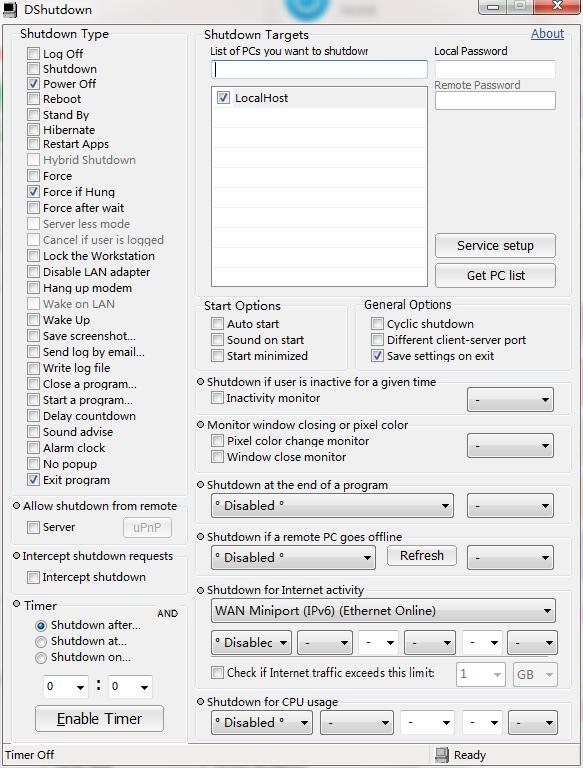Open the About link
Screen dimensions: 583x768
click(x=547, y=34)
